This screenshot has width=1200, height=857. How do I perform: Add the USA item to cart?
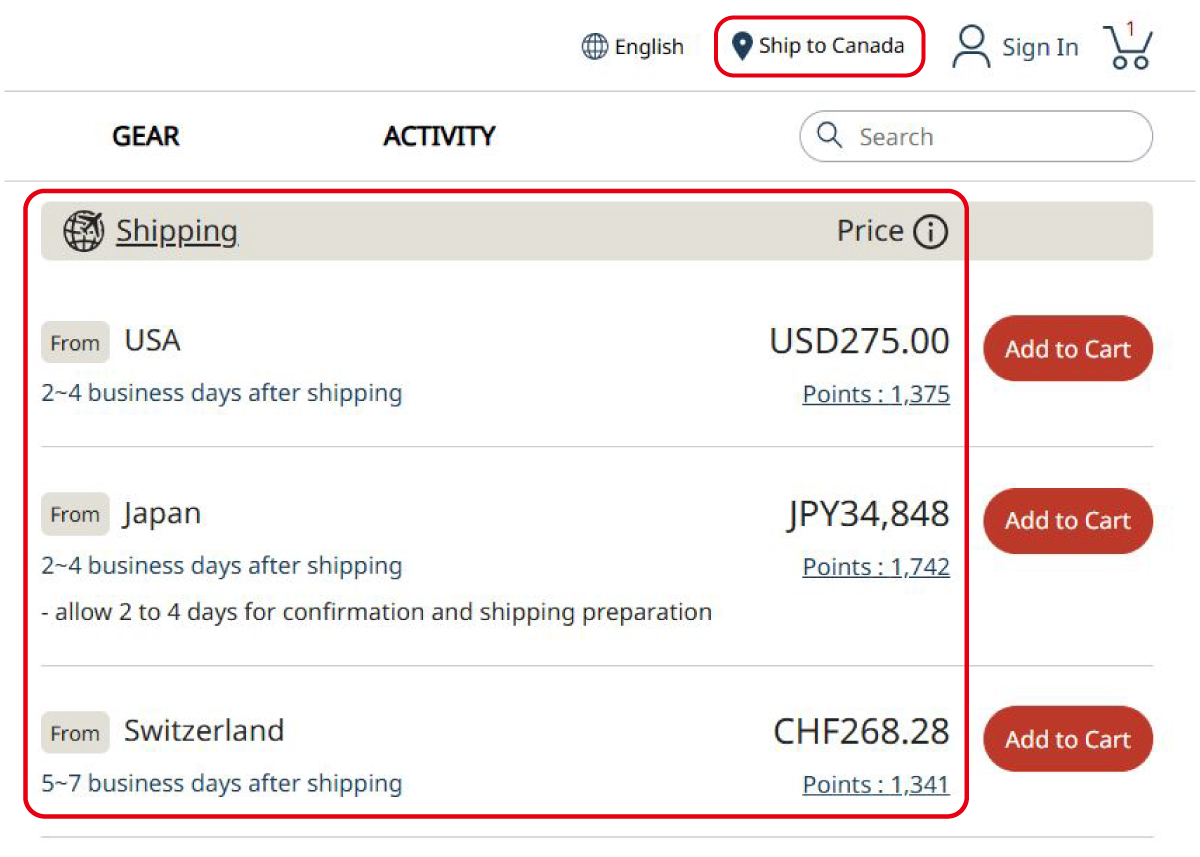pyautogui.click(x=1068, y=349)
